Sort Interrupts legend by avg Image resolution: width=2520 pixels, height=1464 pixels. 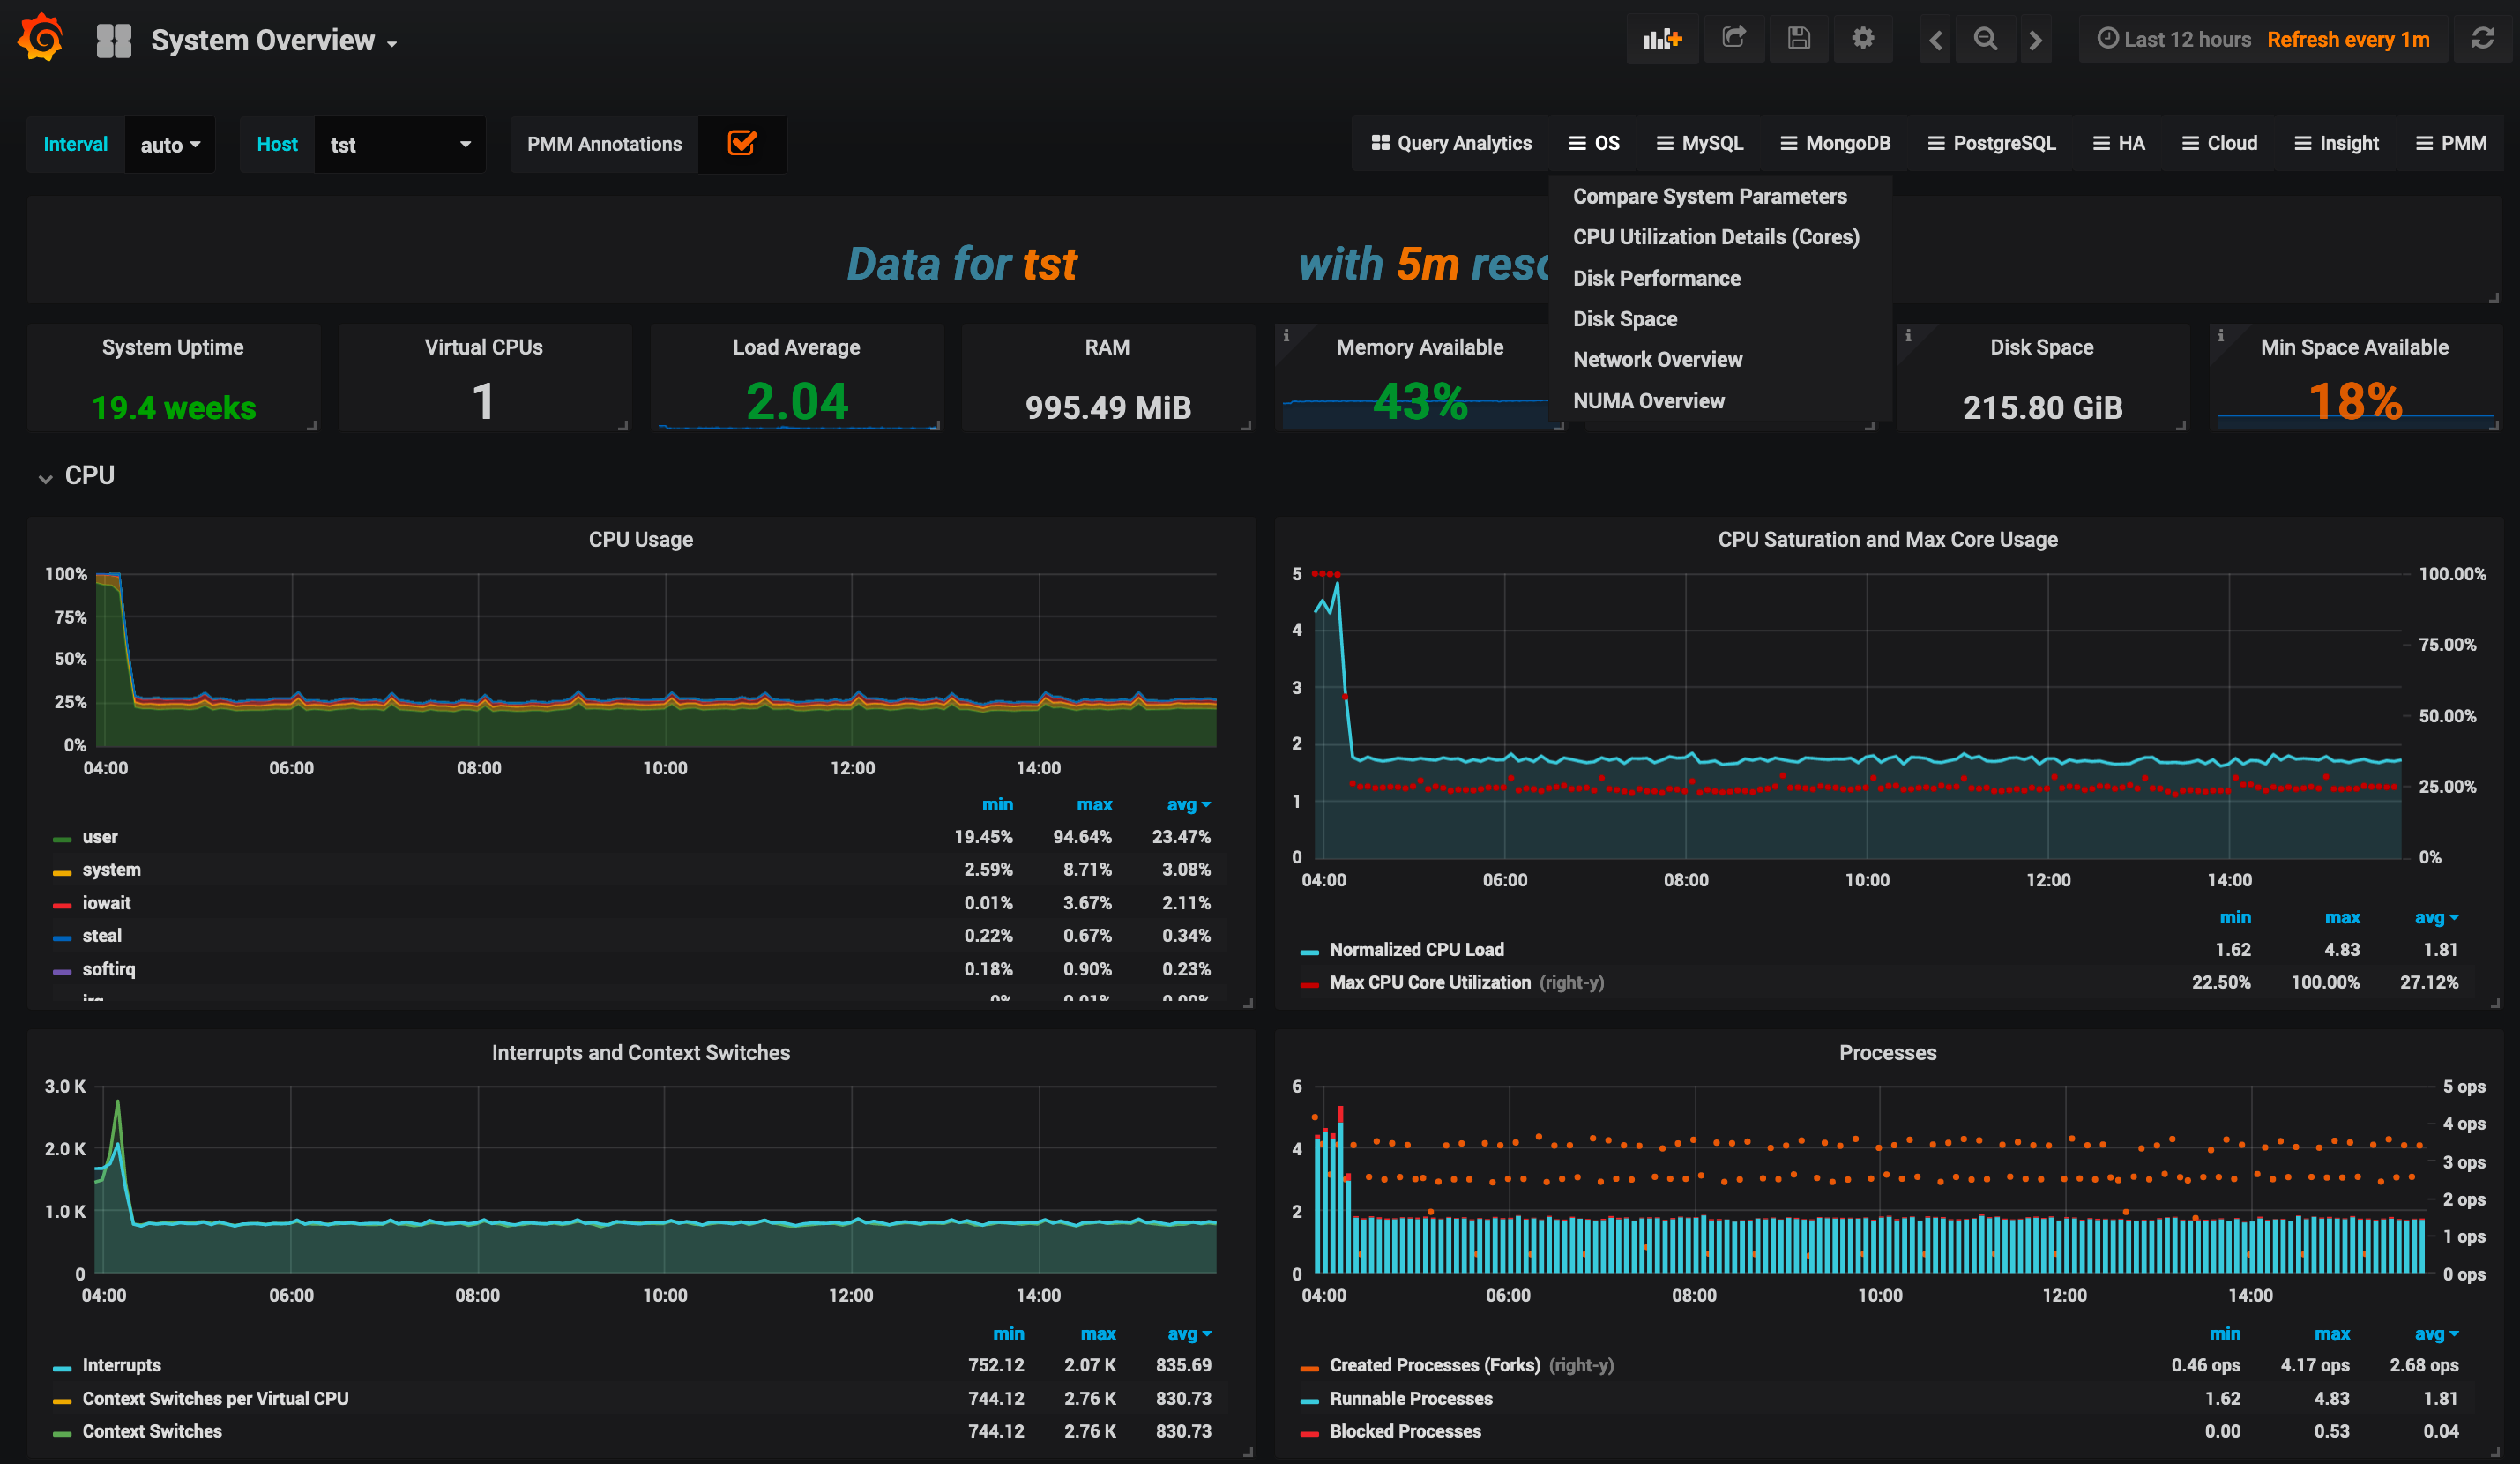(x=1189, y=1334)
